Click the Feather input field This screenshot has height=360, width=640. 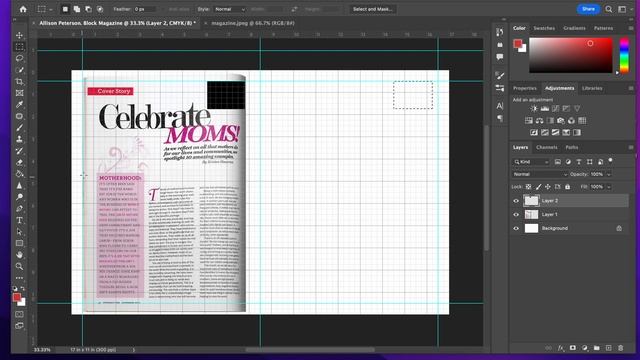(x=144, y=9)
